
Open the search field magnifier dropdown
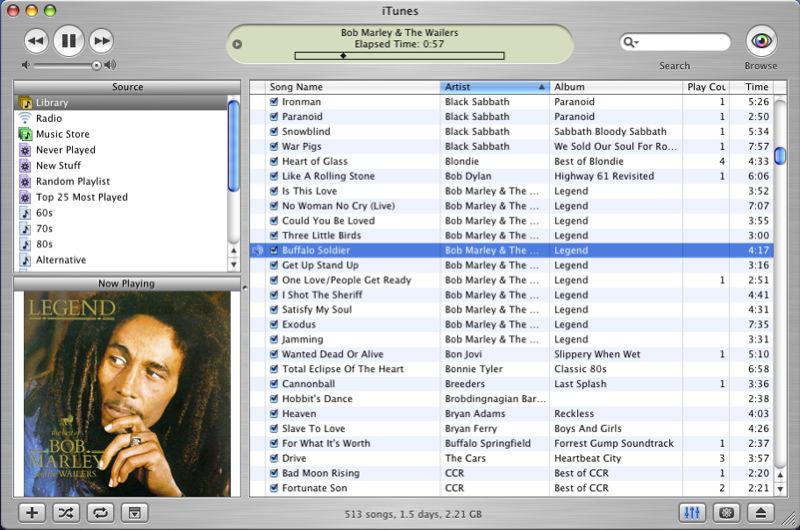point(631,42)
